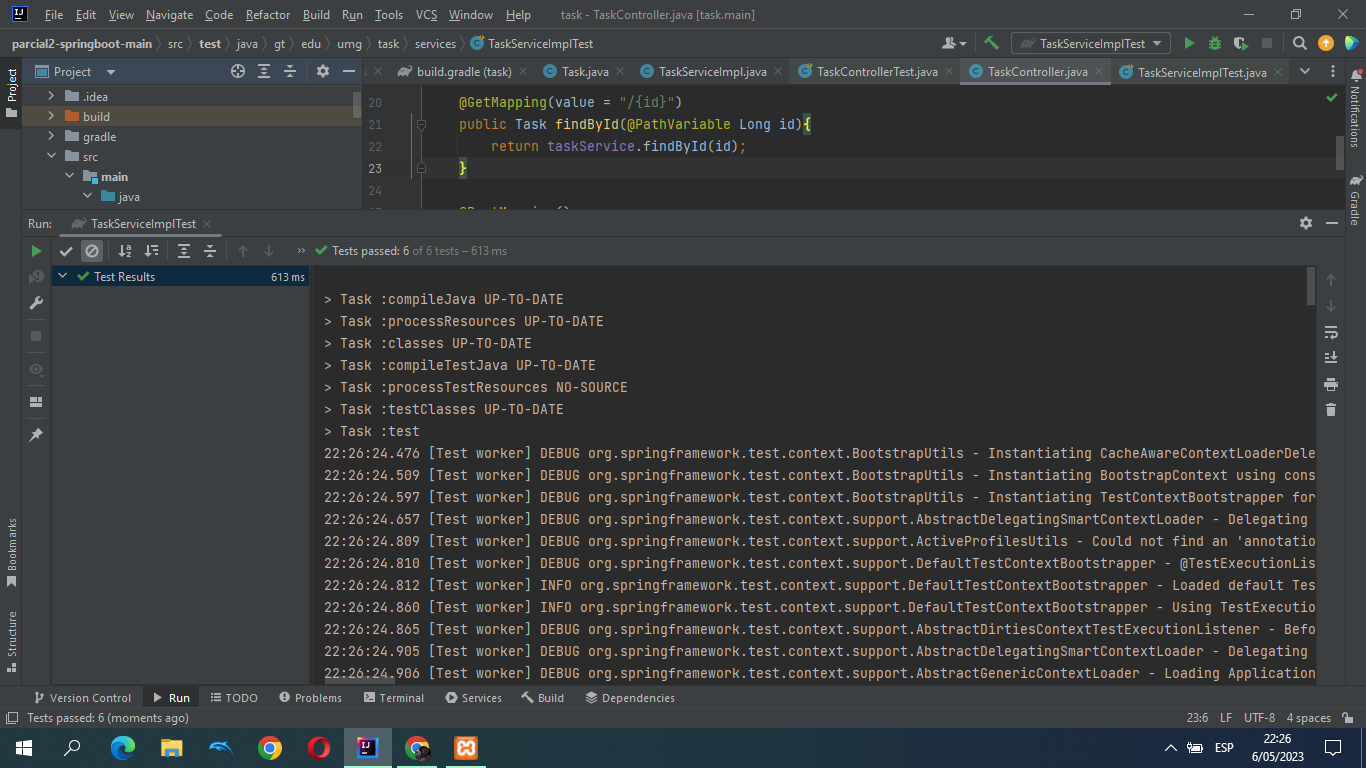Toggle Show Ignored tests filter
The height and width of the screenshot is (768, 1366).
click(x=92, y=251)
